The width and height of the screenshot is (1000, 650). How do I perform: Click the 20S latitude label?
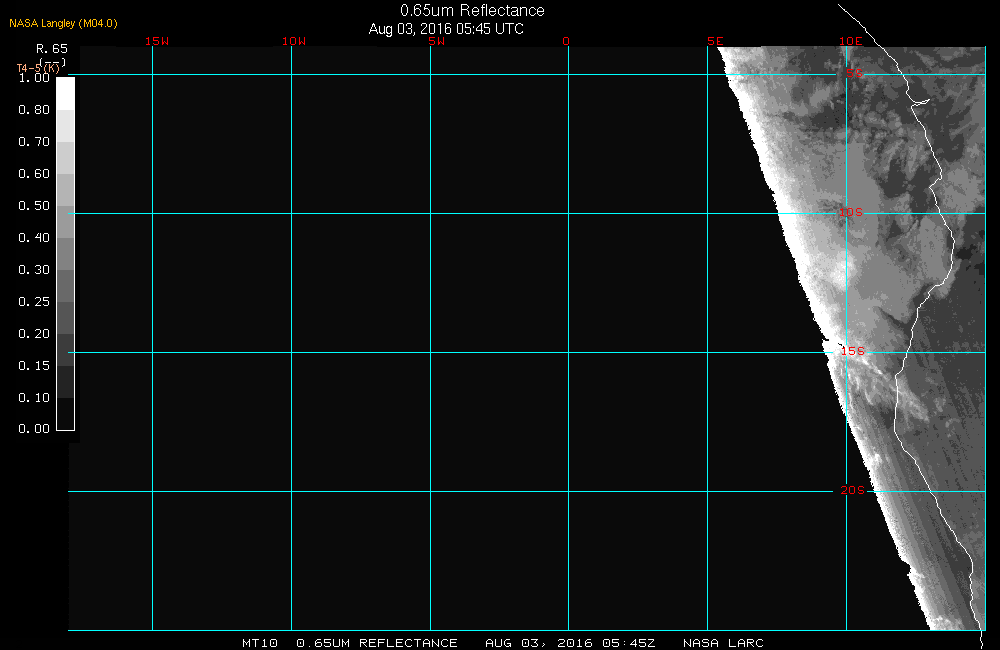(x=850, y=491)
